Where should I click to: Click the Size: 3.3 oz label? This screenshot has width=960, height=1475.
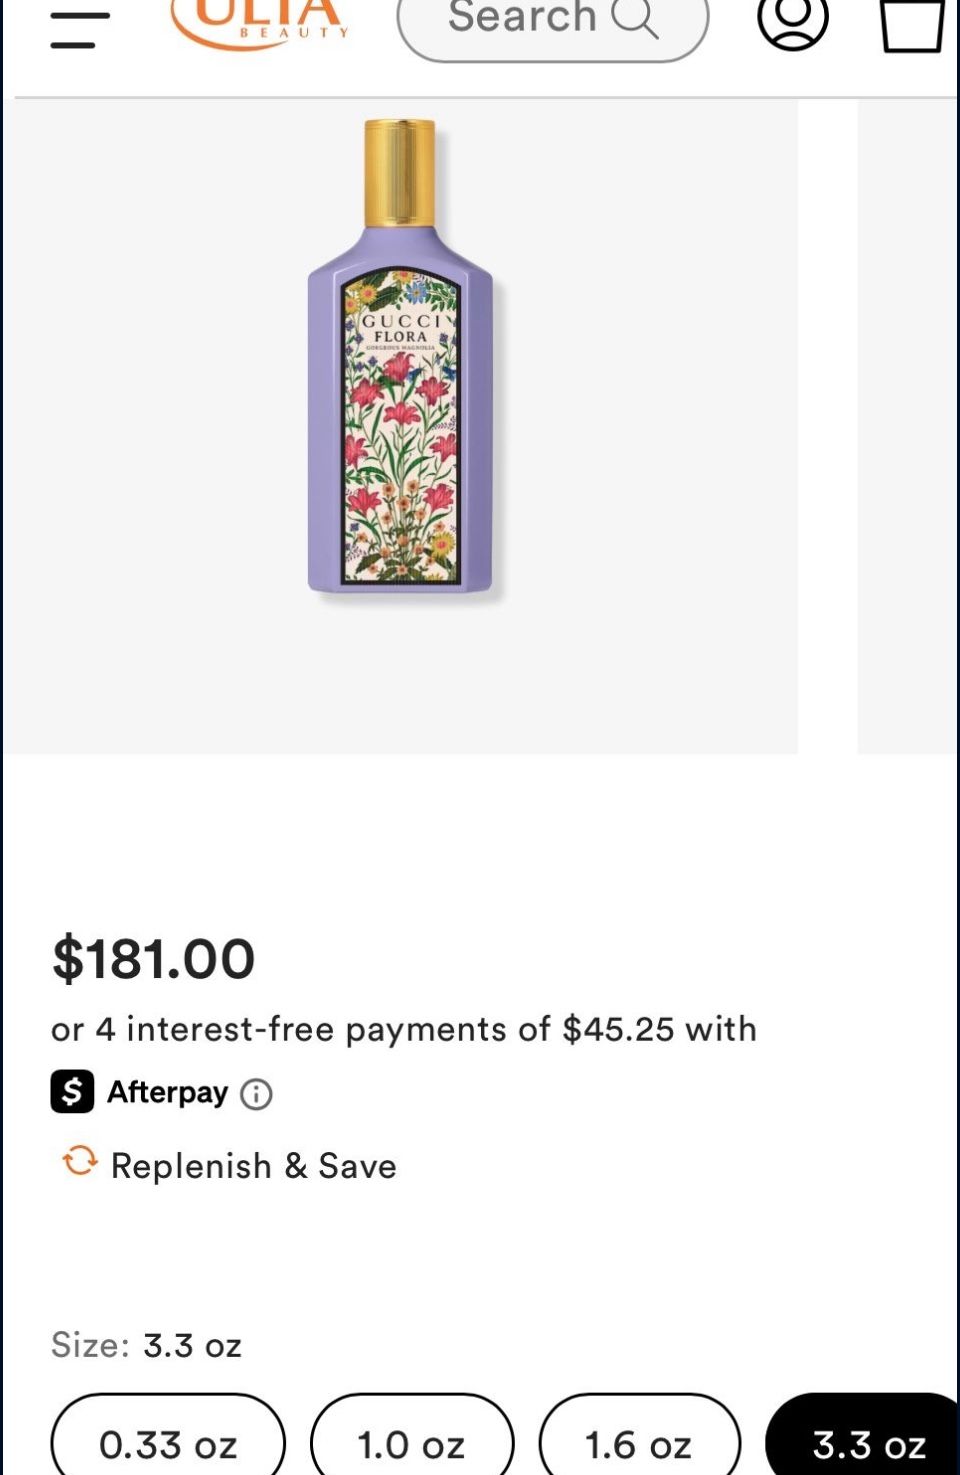[147, 1345]
